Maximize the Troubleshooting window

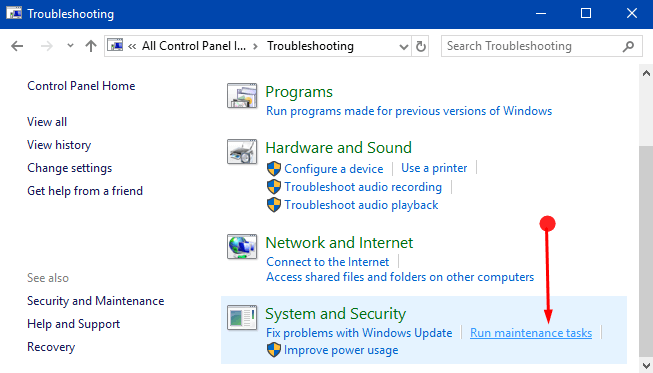[586, 14]
